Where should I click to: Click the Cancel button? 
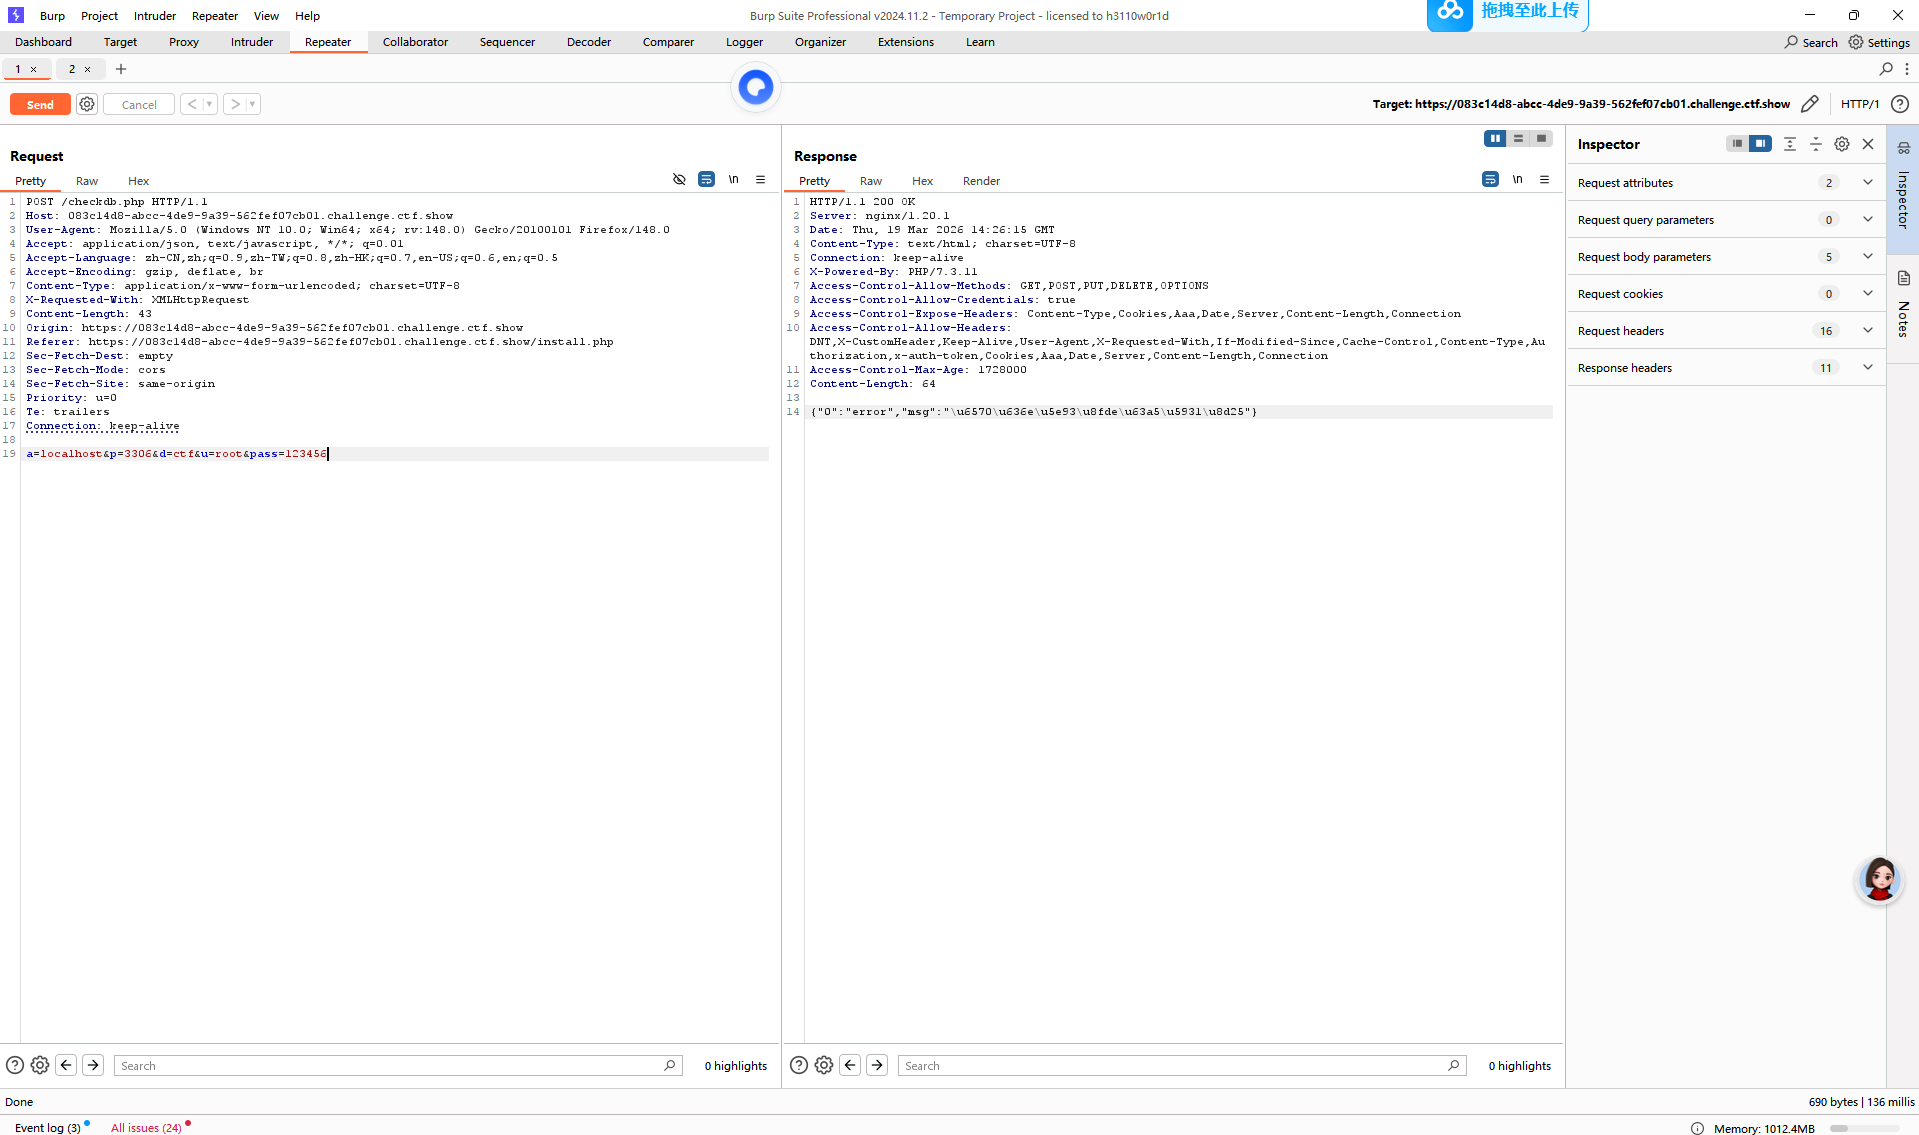tap(139, 104)
